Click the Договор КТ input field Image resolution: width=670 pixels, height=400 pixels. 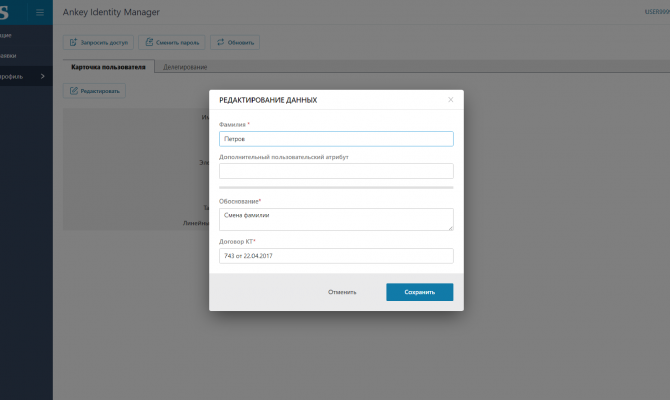pos(336,256)
